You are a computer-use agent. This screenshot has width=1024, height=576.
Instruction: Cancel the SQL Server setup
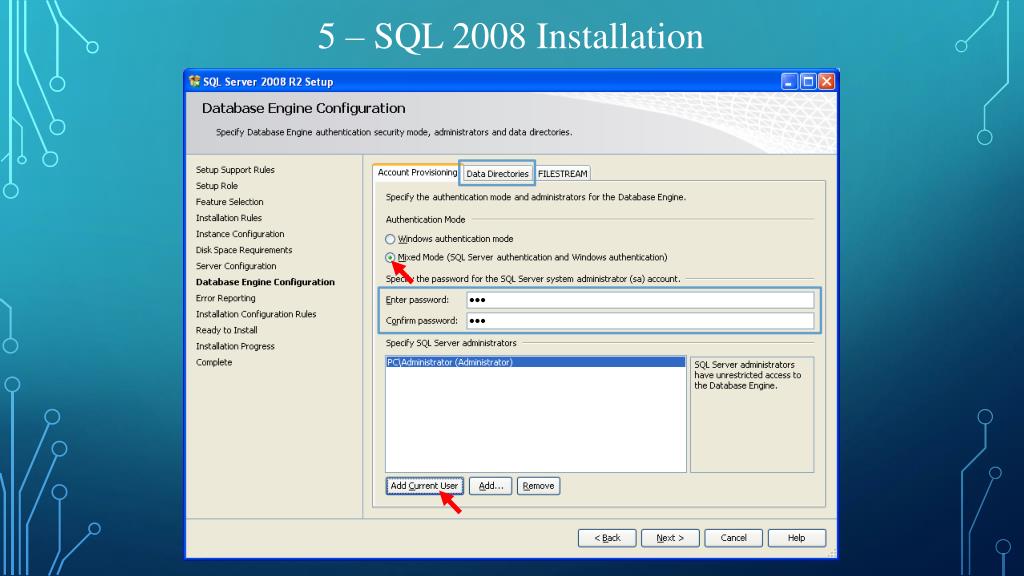pos(733,538)
